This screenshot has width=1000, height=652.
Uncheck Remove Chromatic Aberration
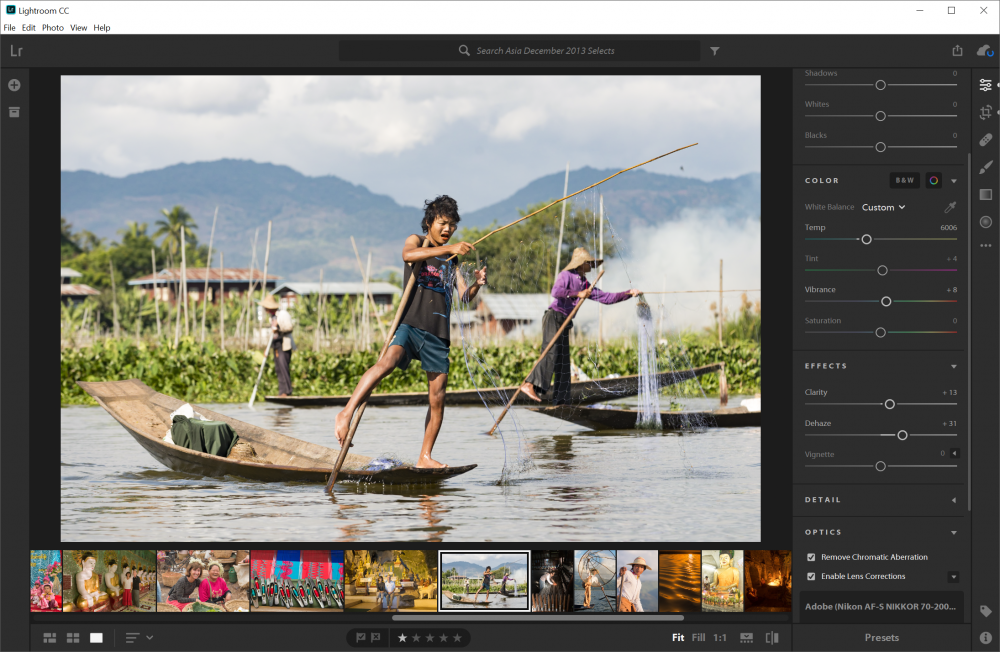pyautogui.click(x=811, y=557)
